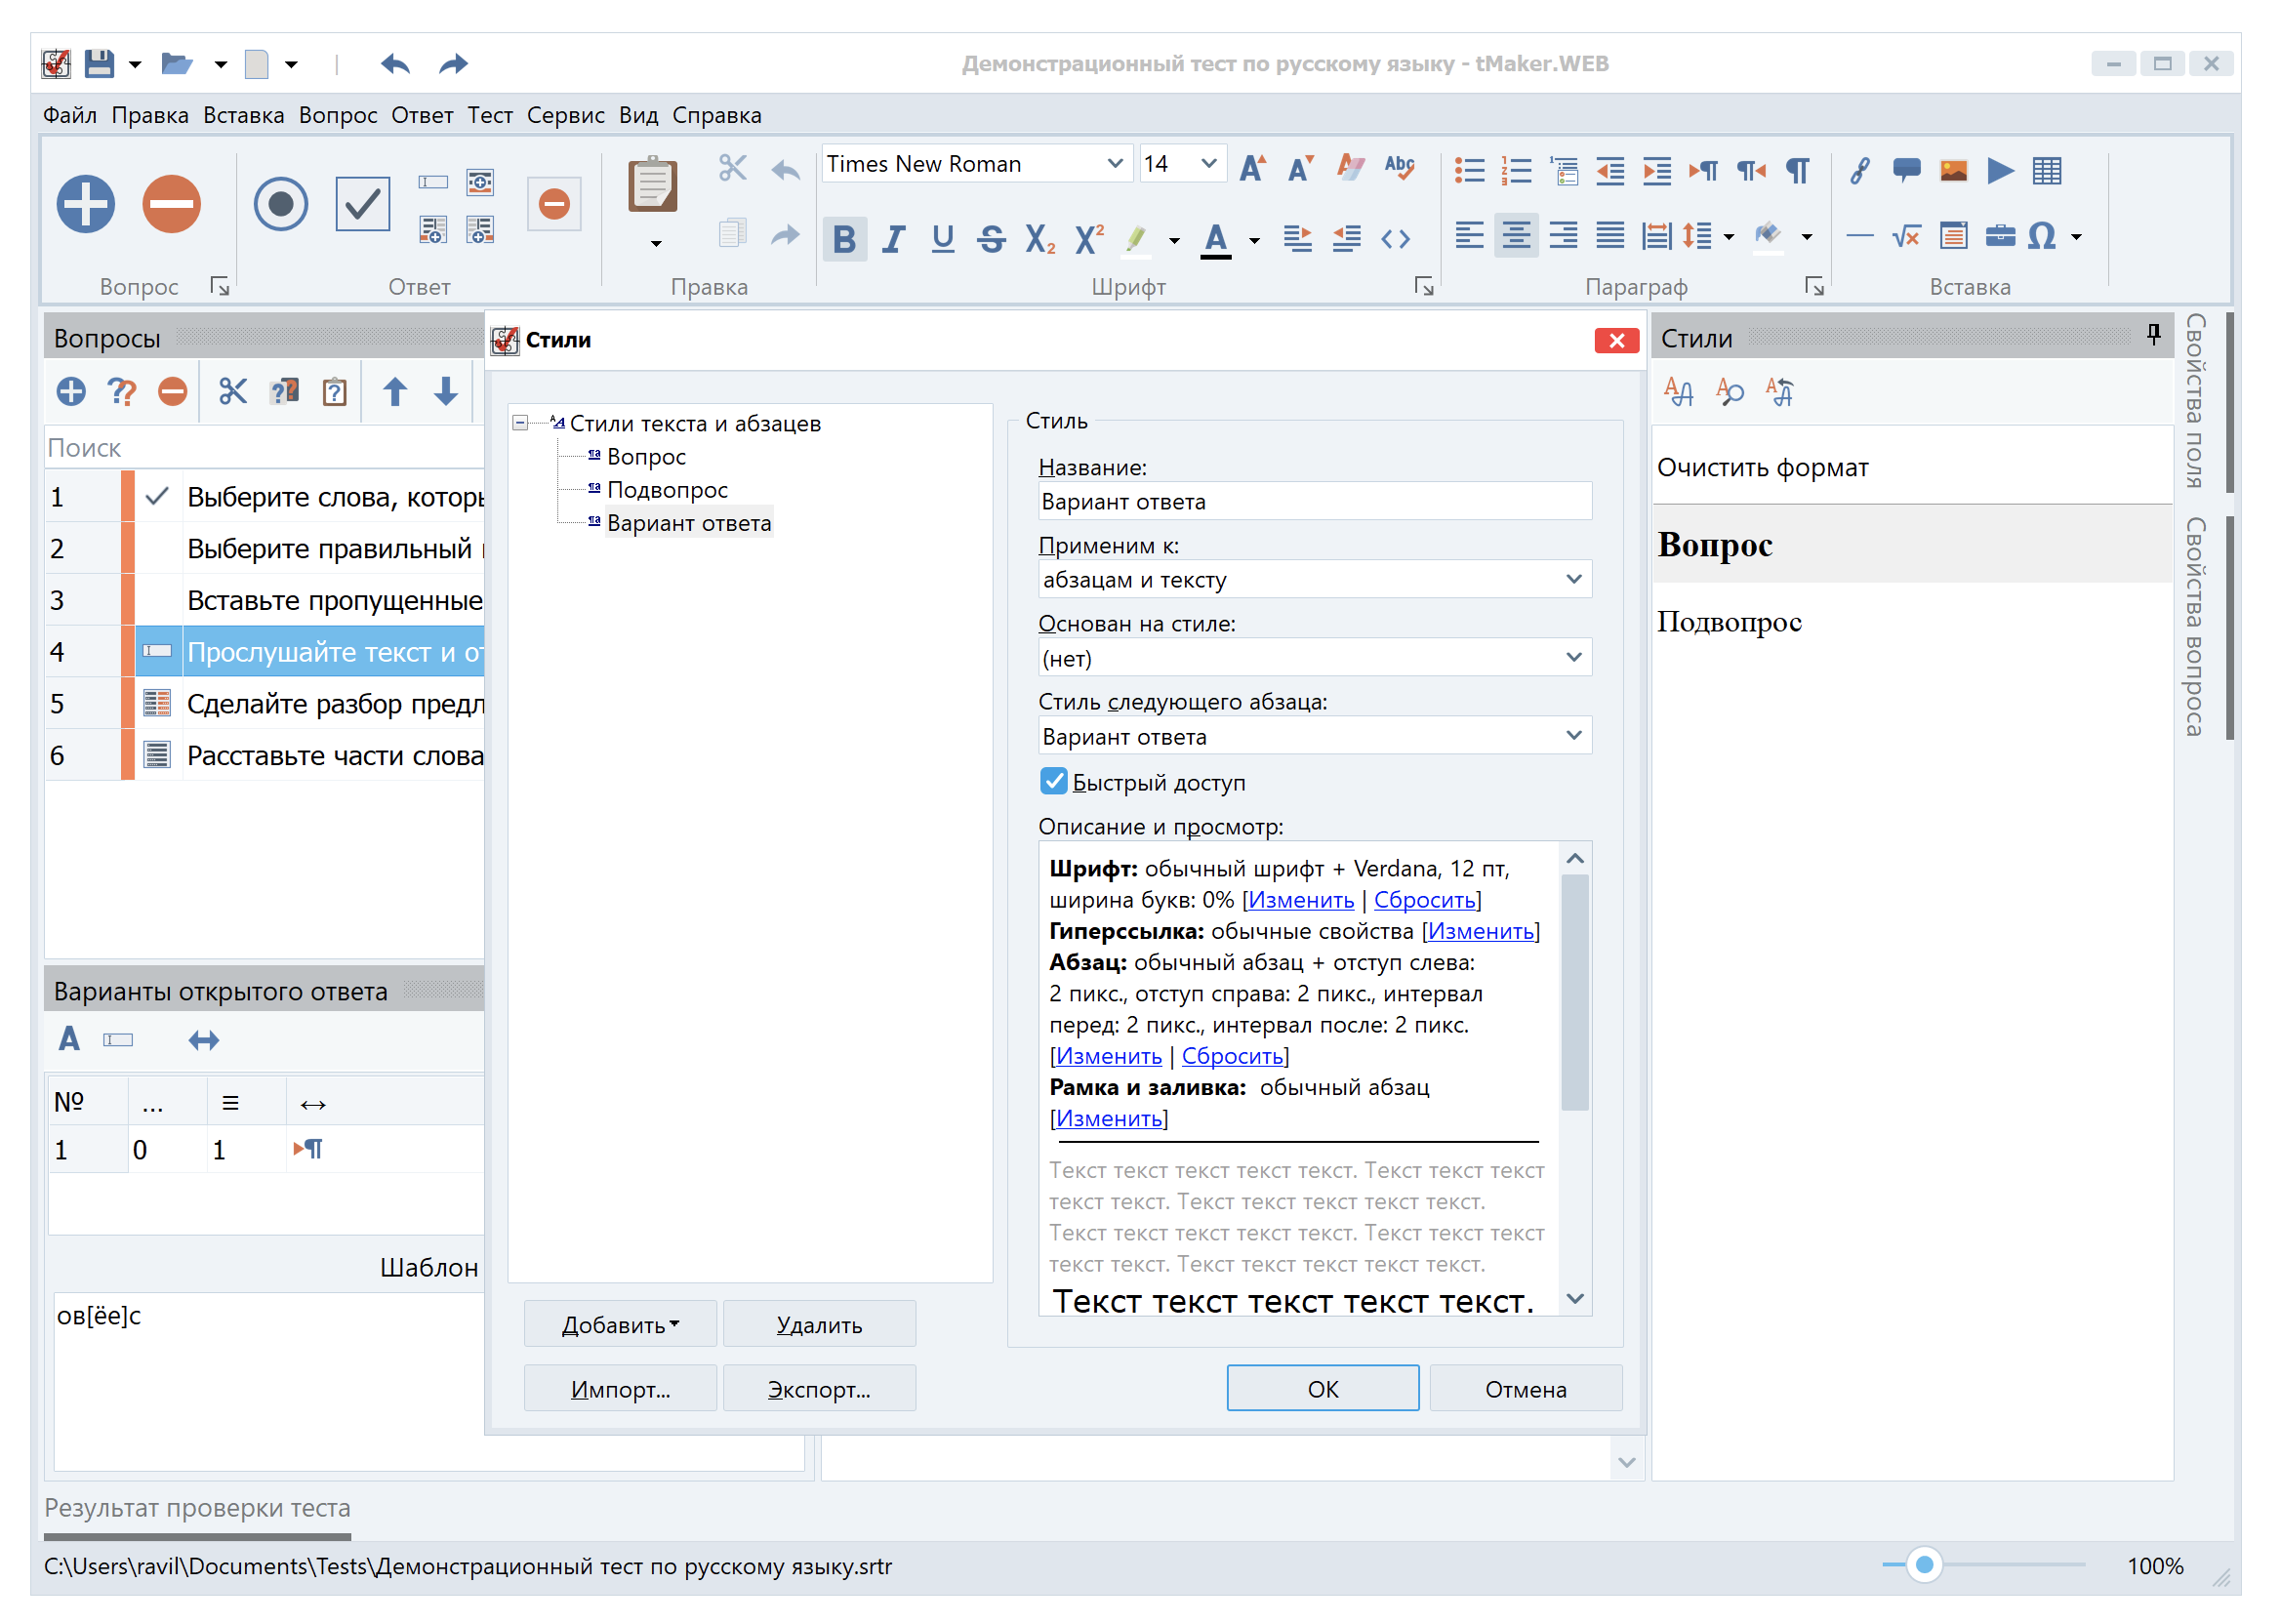Click Изменить link for Гиперссылка settings
Screen dimensions: 2280x1624
click(1481, 931)
